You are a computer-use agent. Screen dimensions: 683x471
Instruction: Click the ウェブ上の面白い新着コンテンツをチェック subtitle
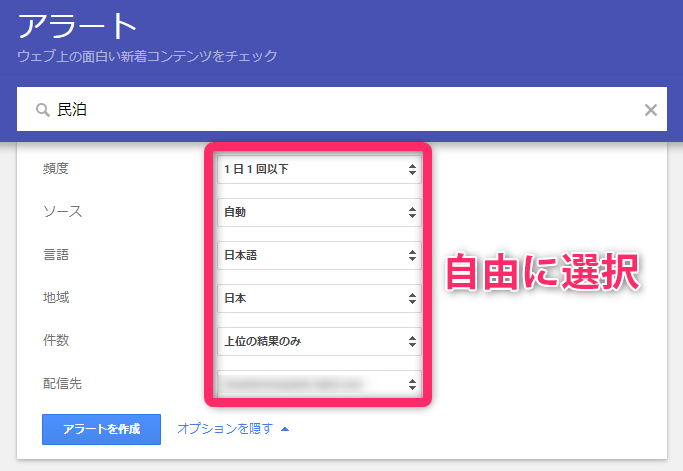pos(147,56)
